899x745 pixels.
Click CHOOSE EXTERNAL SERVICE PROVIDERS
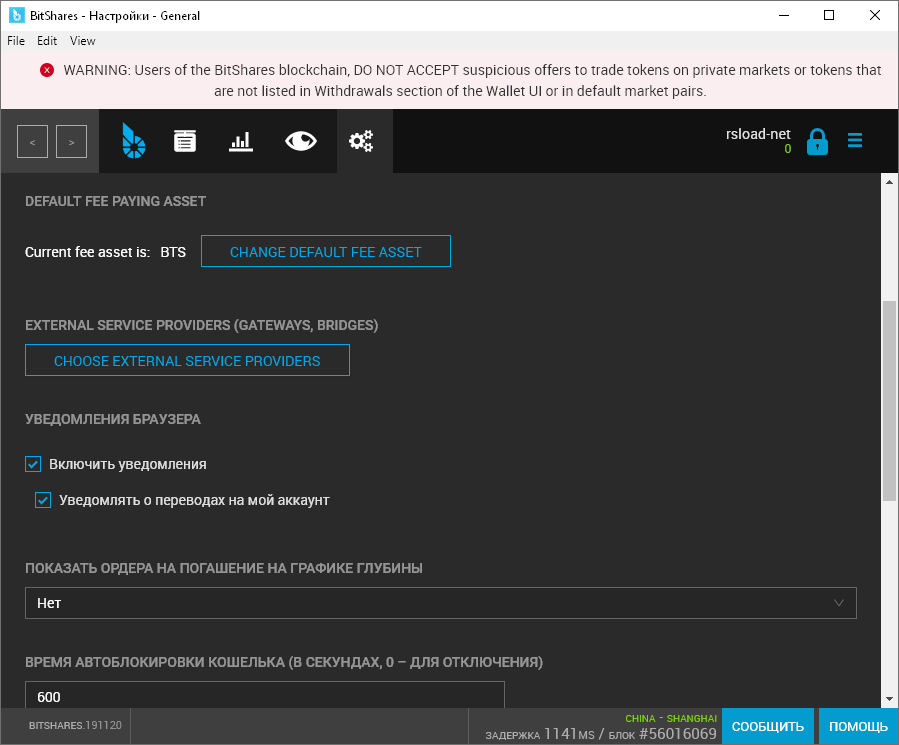187,360
